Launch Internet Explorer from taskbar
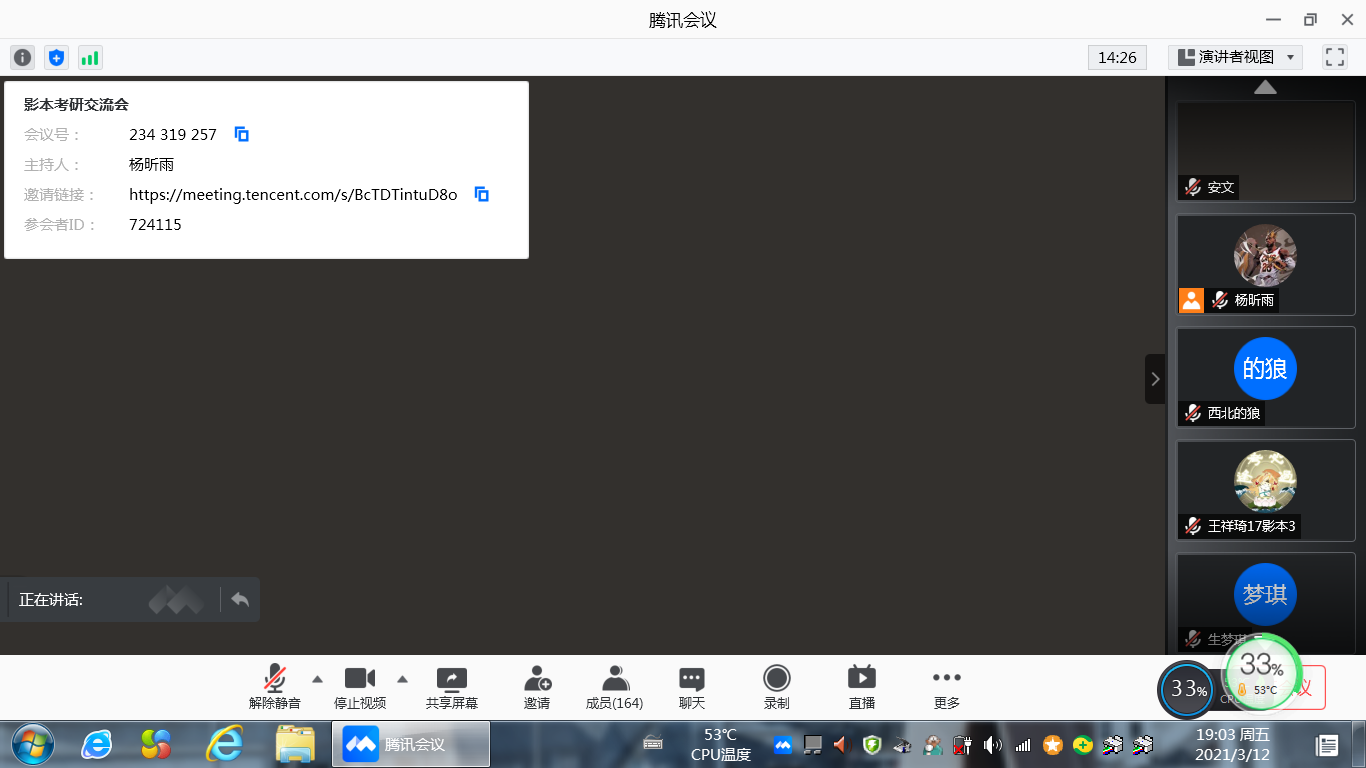1366x768 pixels. pyautogui.click(x=96, y=744)
